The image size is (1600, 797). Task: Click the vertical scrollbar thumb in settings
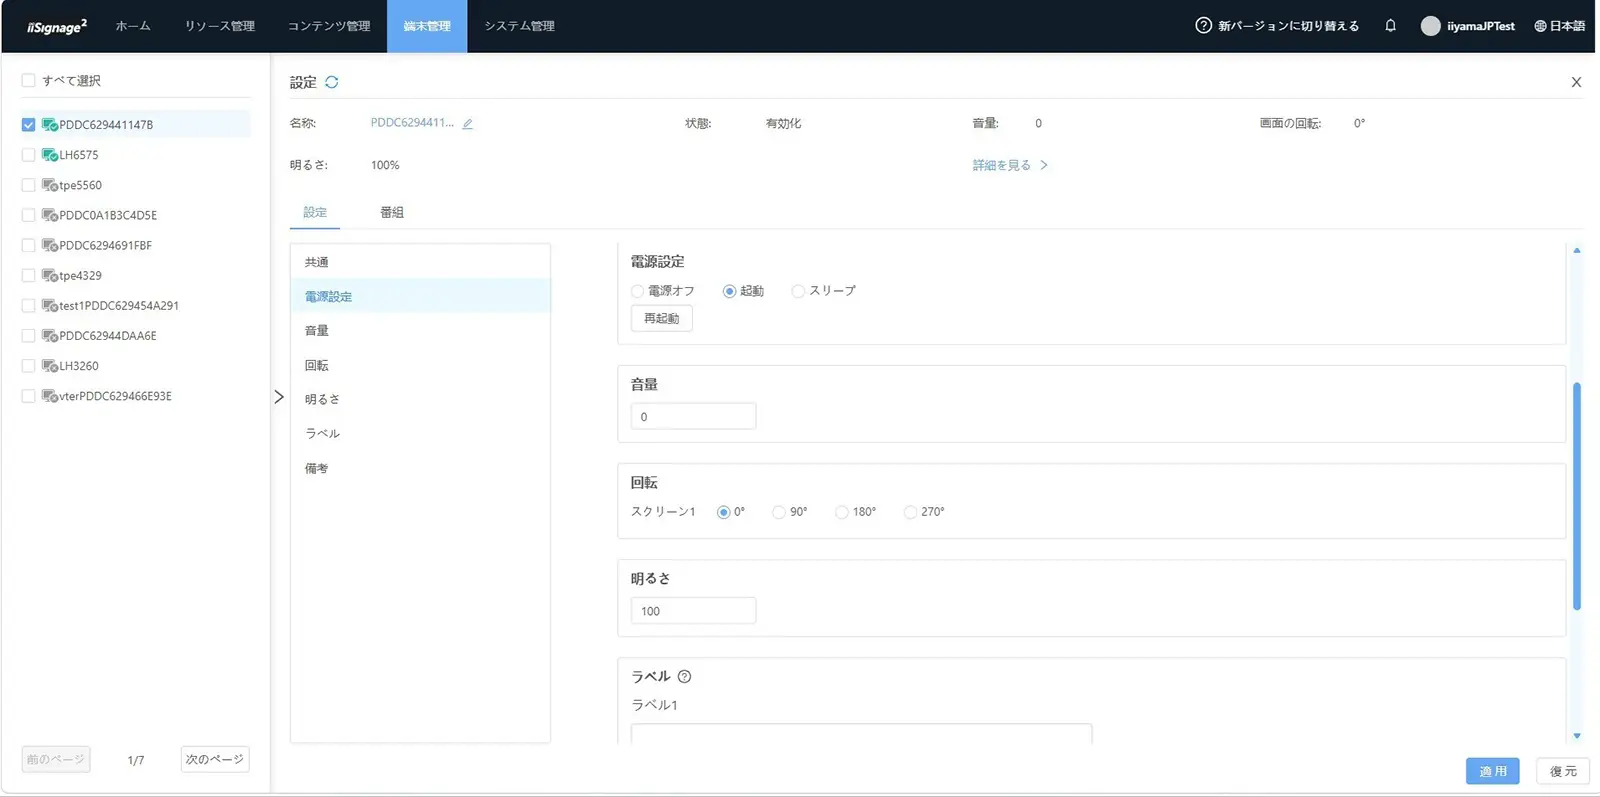click(x=1577, y=496)
